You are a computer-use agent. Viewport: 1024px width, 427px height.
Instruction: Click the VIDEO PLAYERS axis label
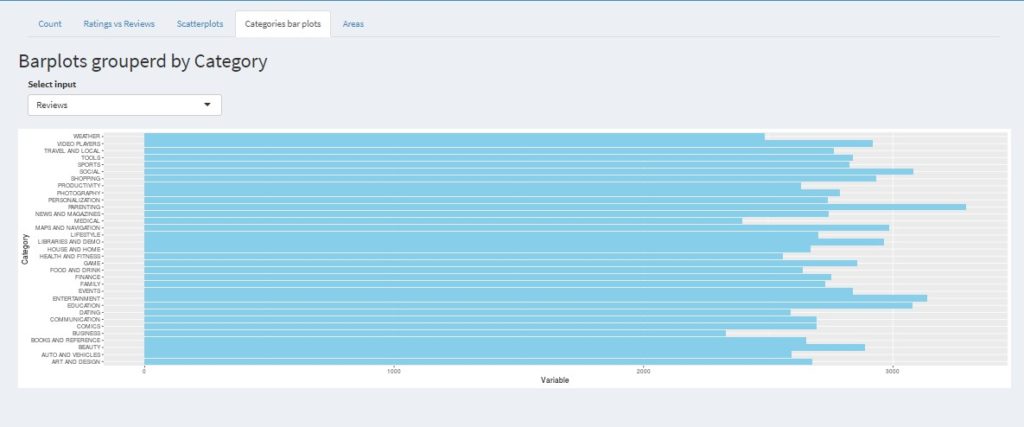[78, 144]
